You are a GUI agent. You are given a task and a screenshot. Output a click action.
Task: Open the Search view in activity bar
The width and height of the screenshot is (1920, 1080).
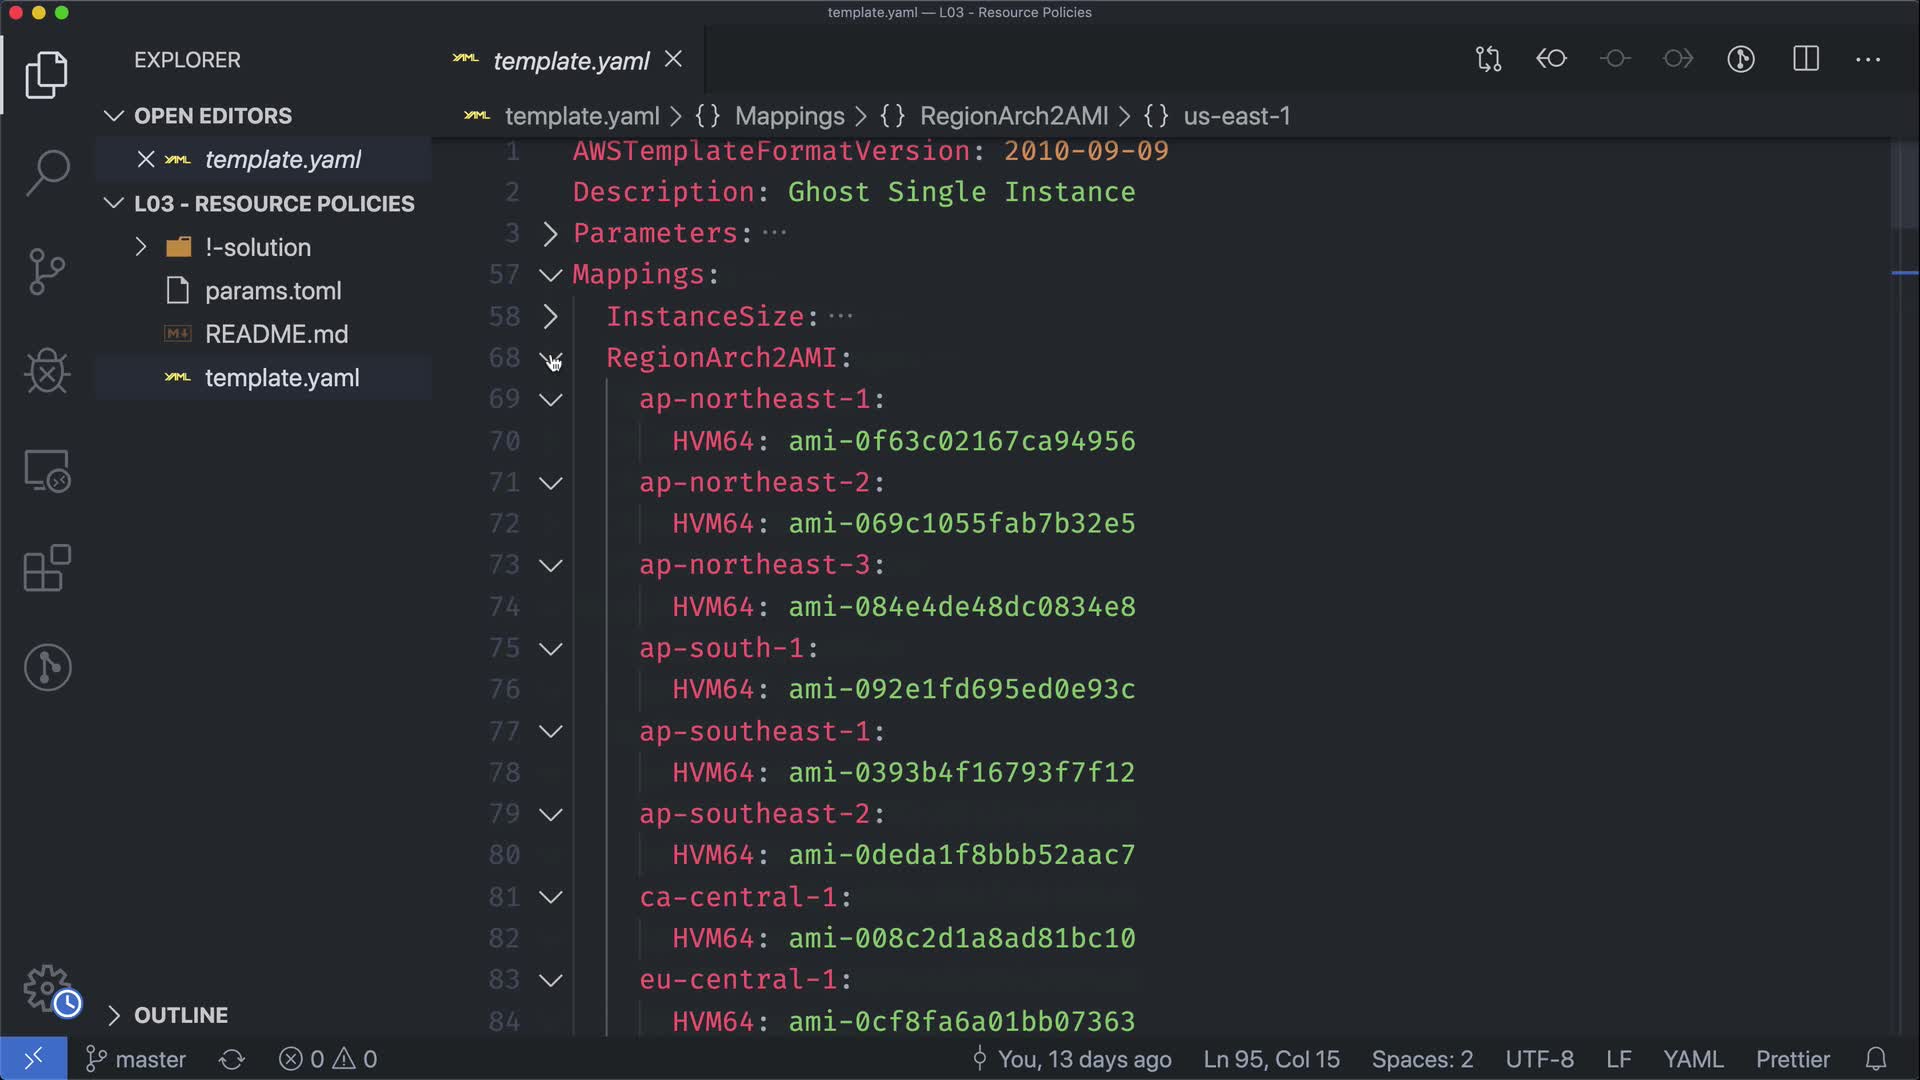click(x=47, y=173)
